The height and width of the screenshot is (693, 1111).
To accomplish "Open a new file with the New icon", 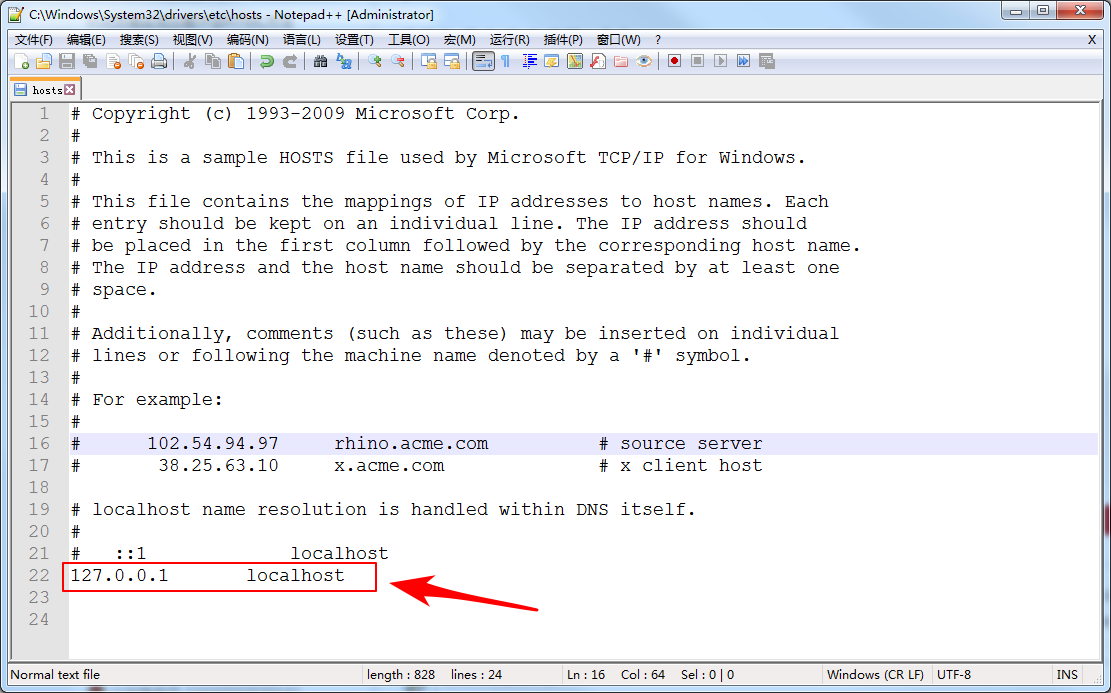I will click(22, 62).
